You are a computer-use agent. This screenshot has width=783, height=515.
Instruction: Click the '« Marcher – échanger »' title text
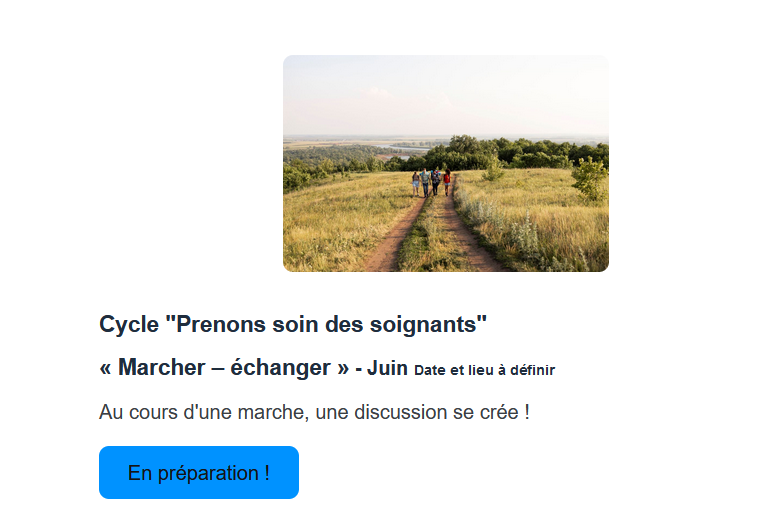[x=224, y=368]
